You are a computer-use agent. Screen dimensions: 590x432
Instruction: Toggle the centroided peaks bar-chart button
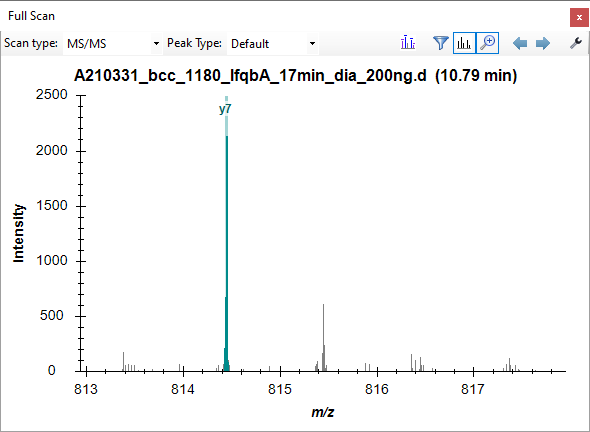click(464, 43)
